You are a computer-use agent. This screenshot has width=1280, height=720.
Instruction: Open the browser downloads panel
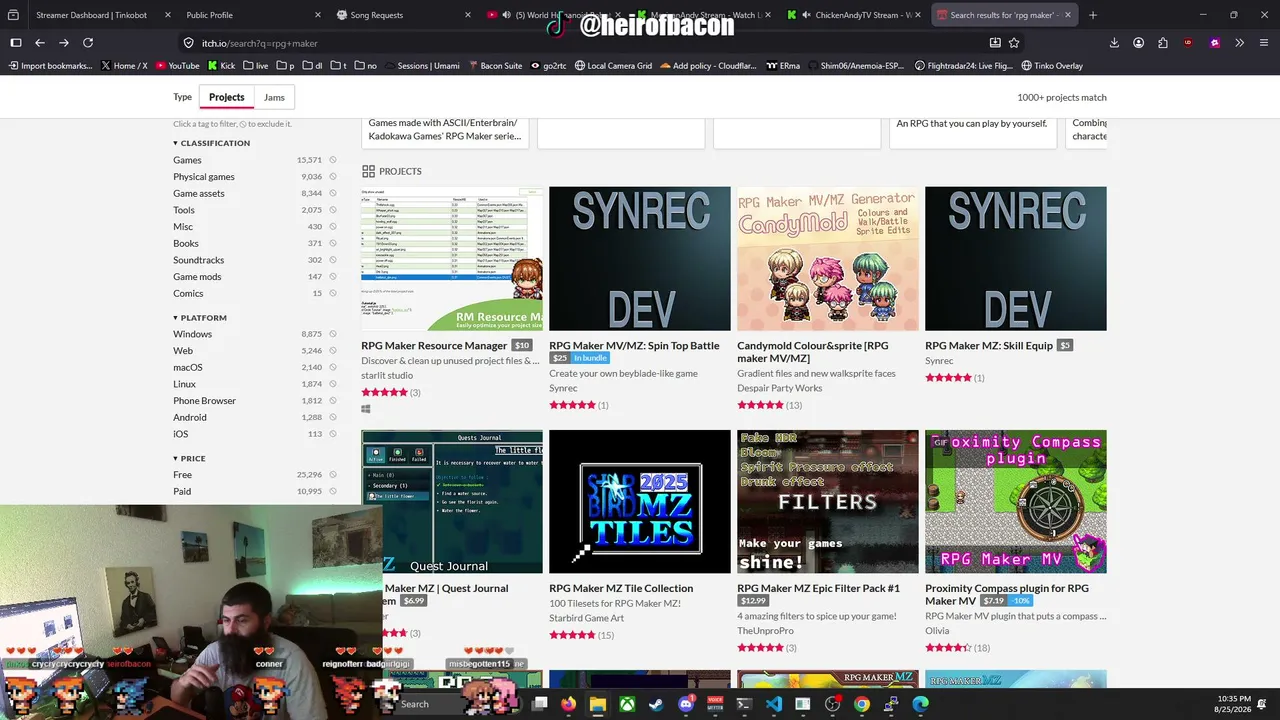[x=1114, y=43]
